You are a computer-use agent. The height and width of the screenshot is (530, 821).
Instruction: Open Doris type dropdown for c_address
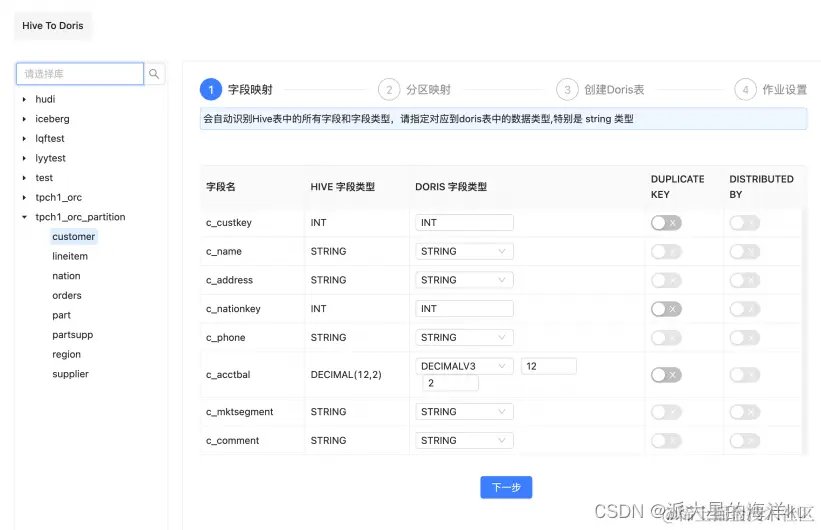464,280
